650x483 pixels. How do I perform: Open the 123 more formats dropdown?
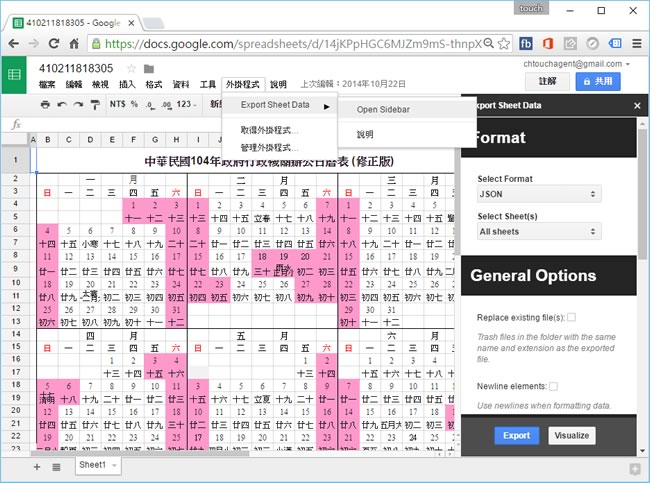[186, 104]
